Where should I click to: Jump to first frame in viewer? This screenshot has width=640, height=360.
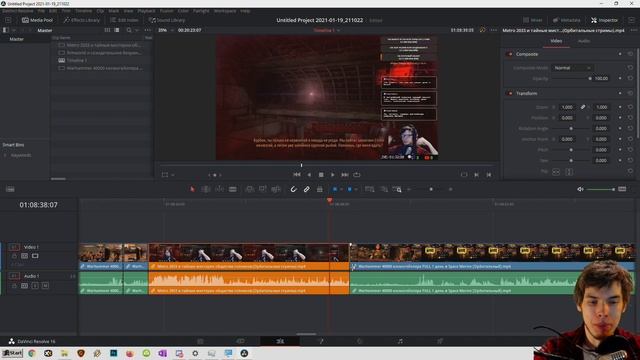tap(297, 175)
